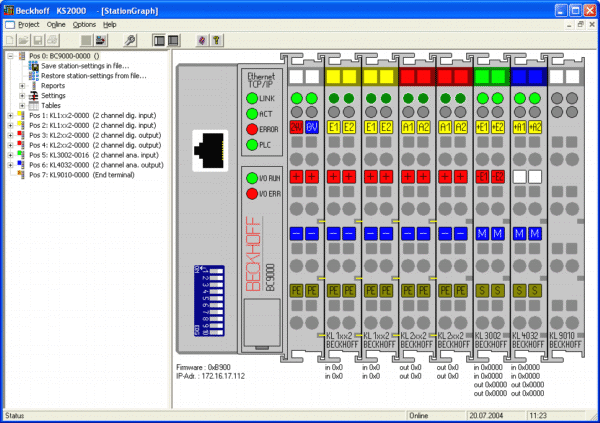Toggle the station graph view button

[x=173, y=40]
